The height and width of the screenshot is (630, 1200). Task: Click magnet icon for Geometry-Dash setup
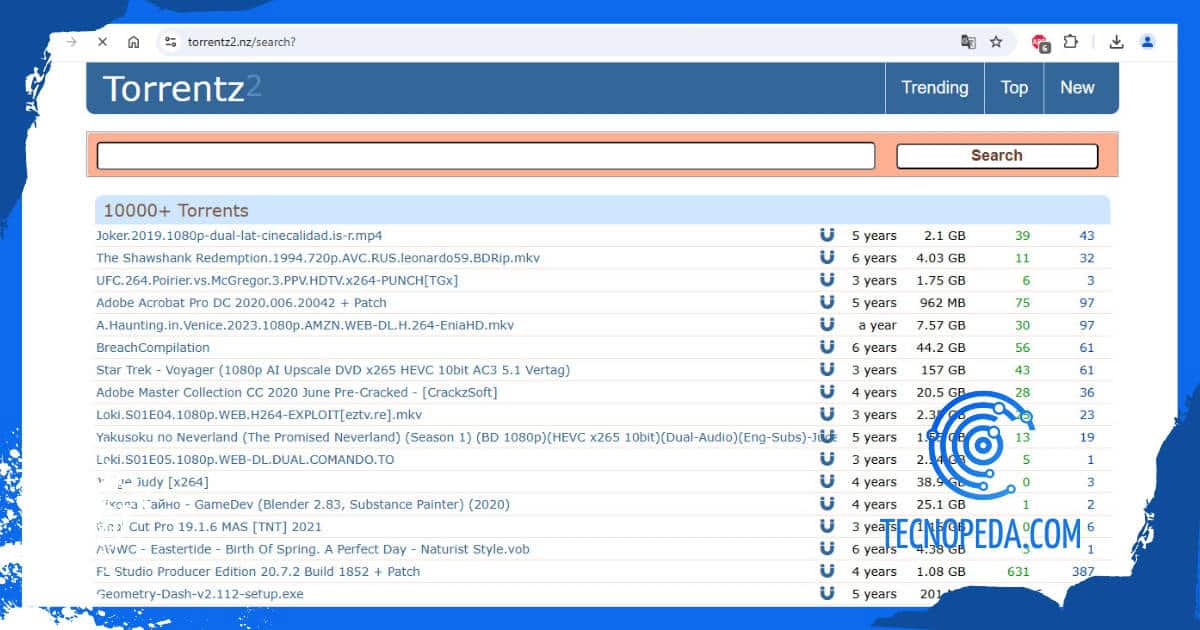point(827,593)
